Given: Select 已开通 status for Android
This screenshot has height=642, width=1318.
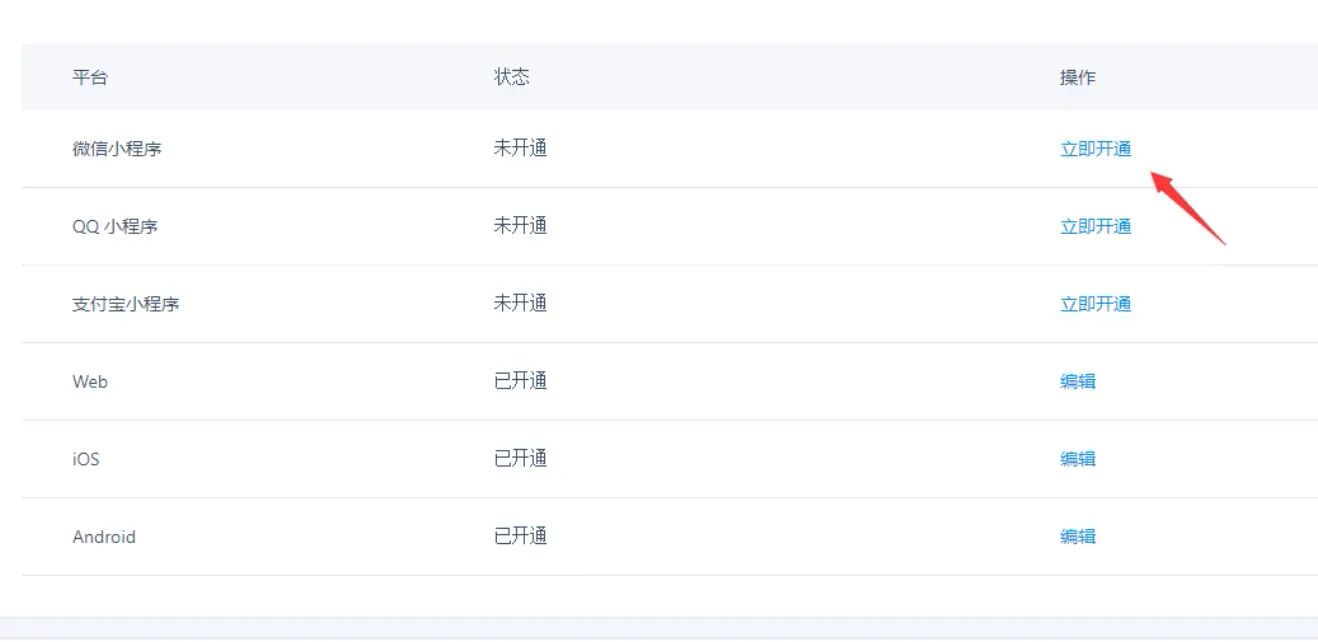Looking at the screenshot, I should pyautogui.click(x=520, y=537).
